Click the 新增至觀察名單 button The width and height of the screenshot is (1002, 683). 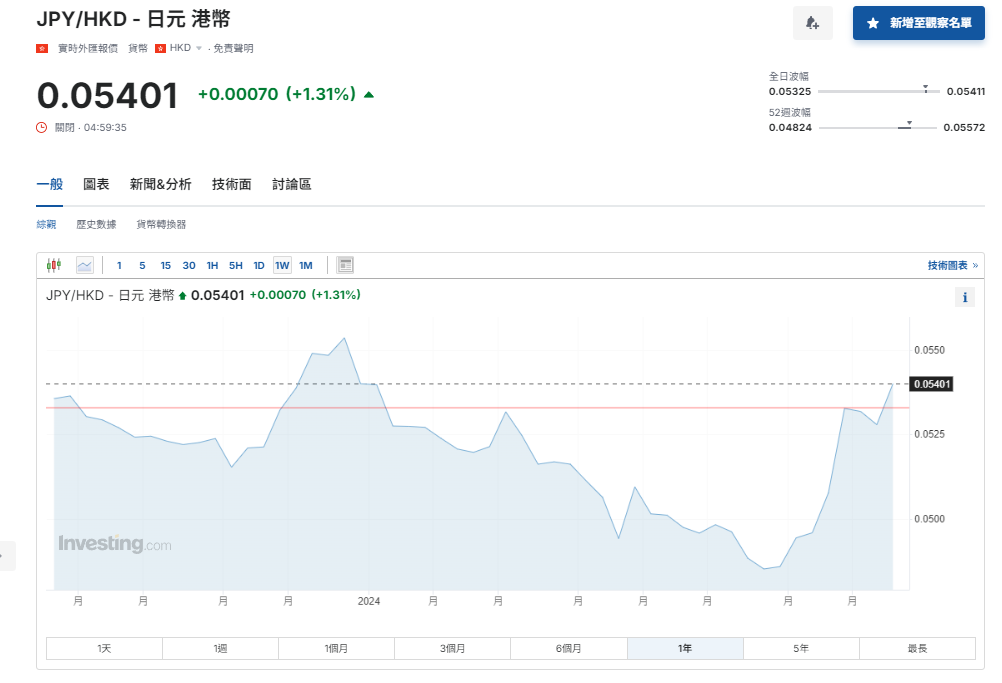[x=918, y=22]
